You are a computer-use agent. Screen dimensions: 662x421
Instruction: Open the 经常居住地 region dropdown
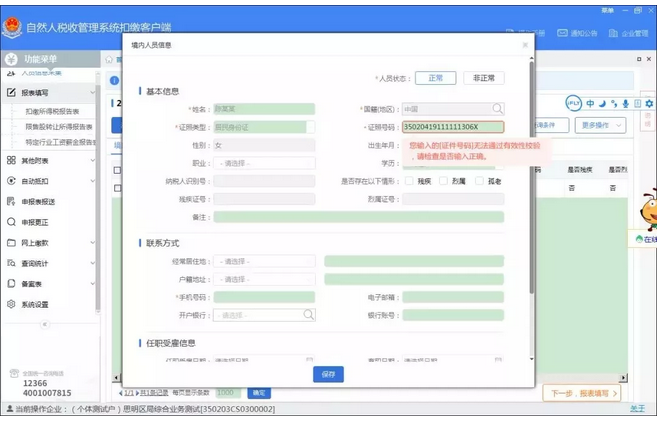click(264, 261)
